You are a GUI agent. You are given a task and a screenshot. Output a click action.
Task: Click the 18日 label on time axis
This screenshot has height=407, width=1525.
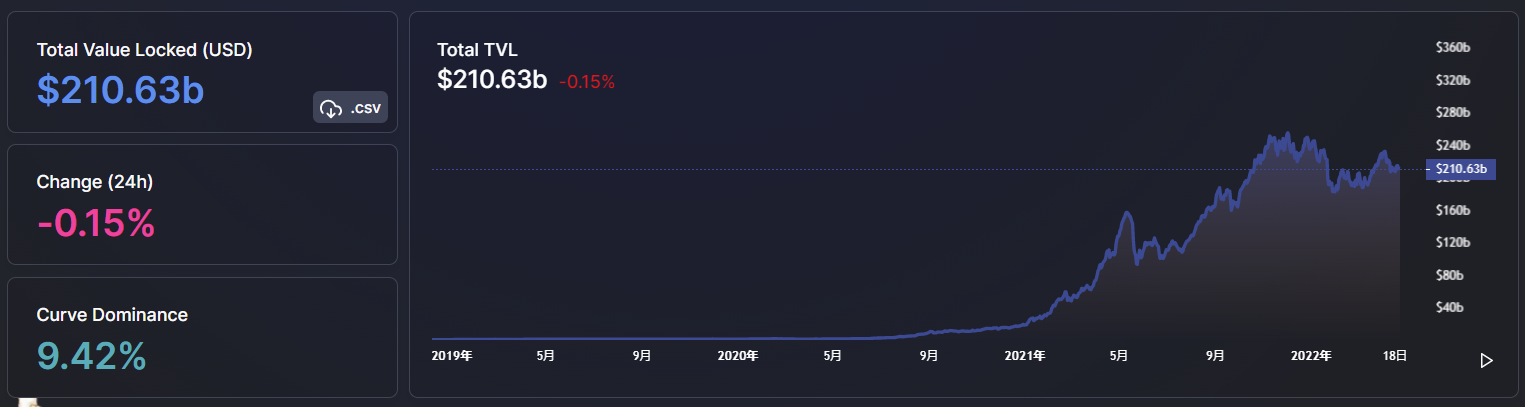[x=1396, y=355]
